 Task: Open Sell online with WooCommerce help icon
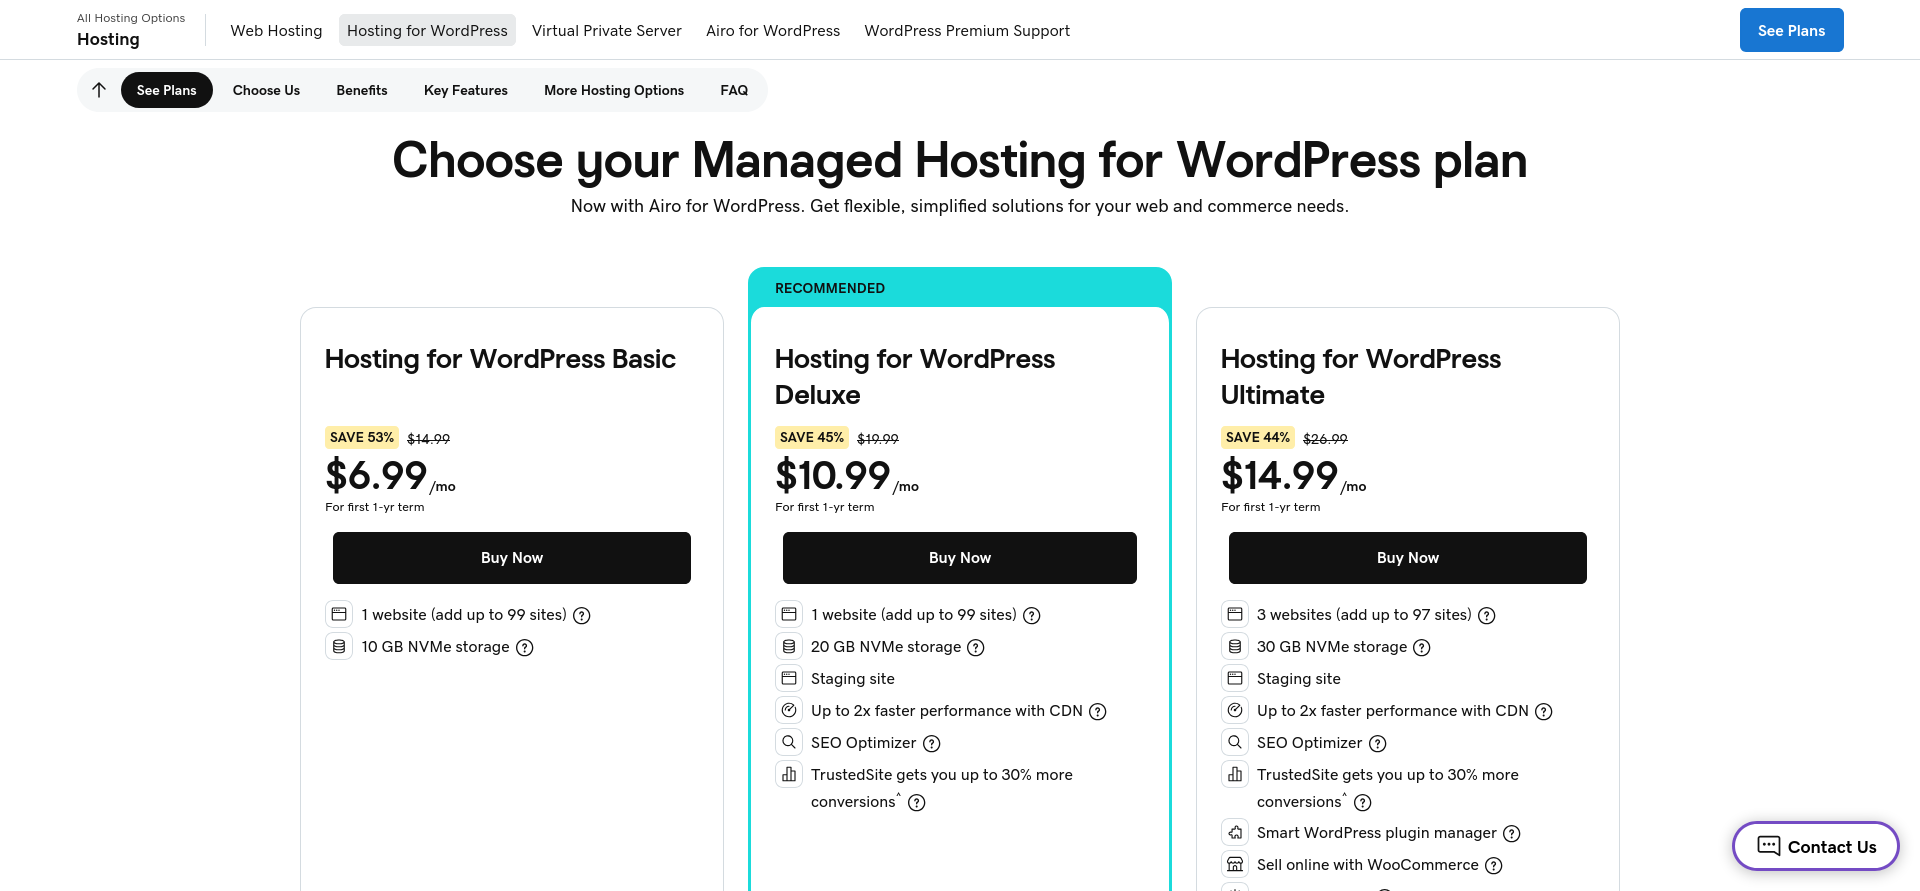point(1494,866)
